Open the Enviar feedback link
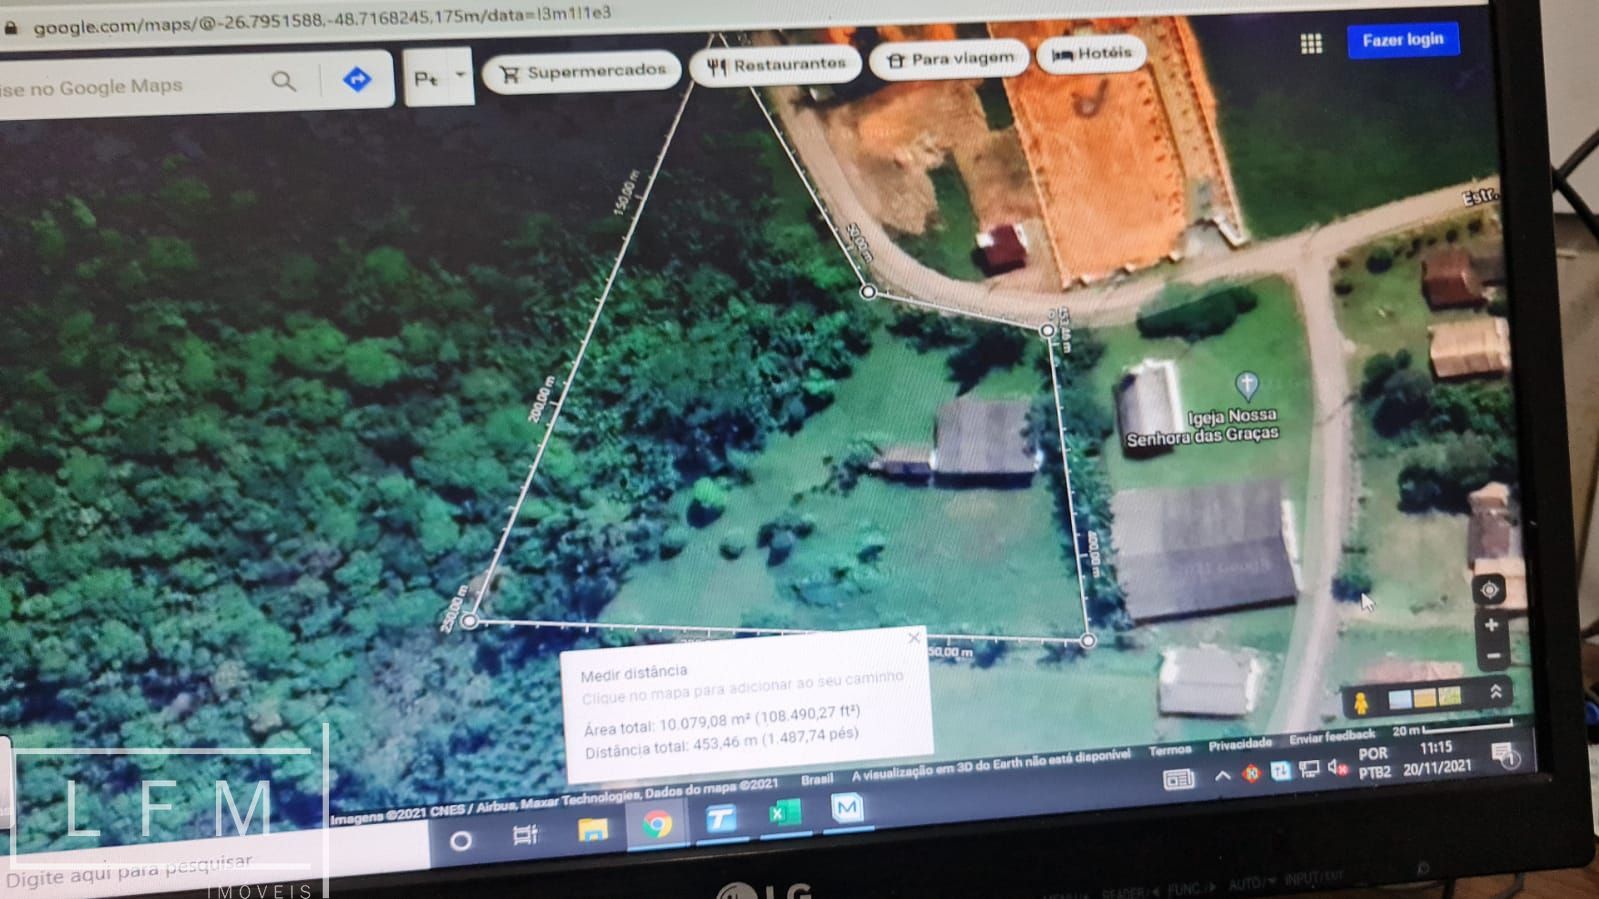 coord(1331,738)
